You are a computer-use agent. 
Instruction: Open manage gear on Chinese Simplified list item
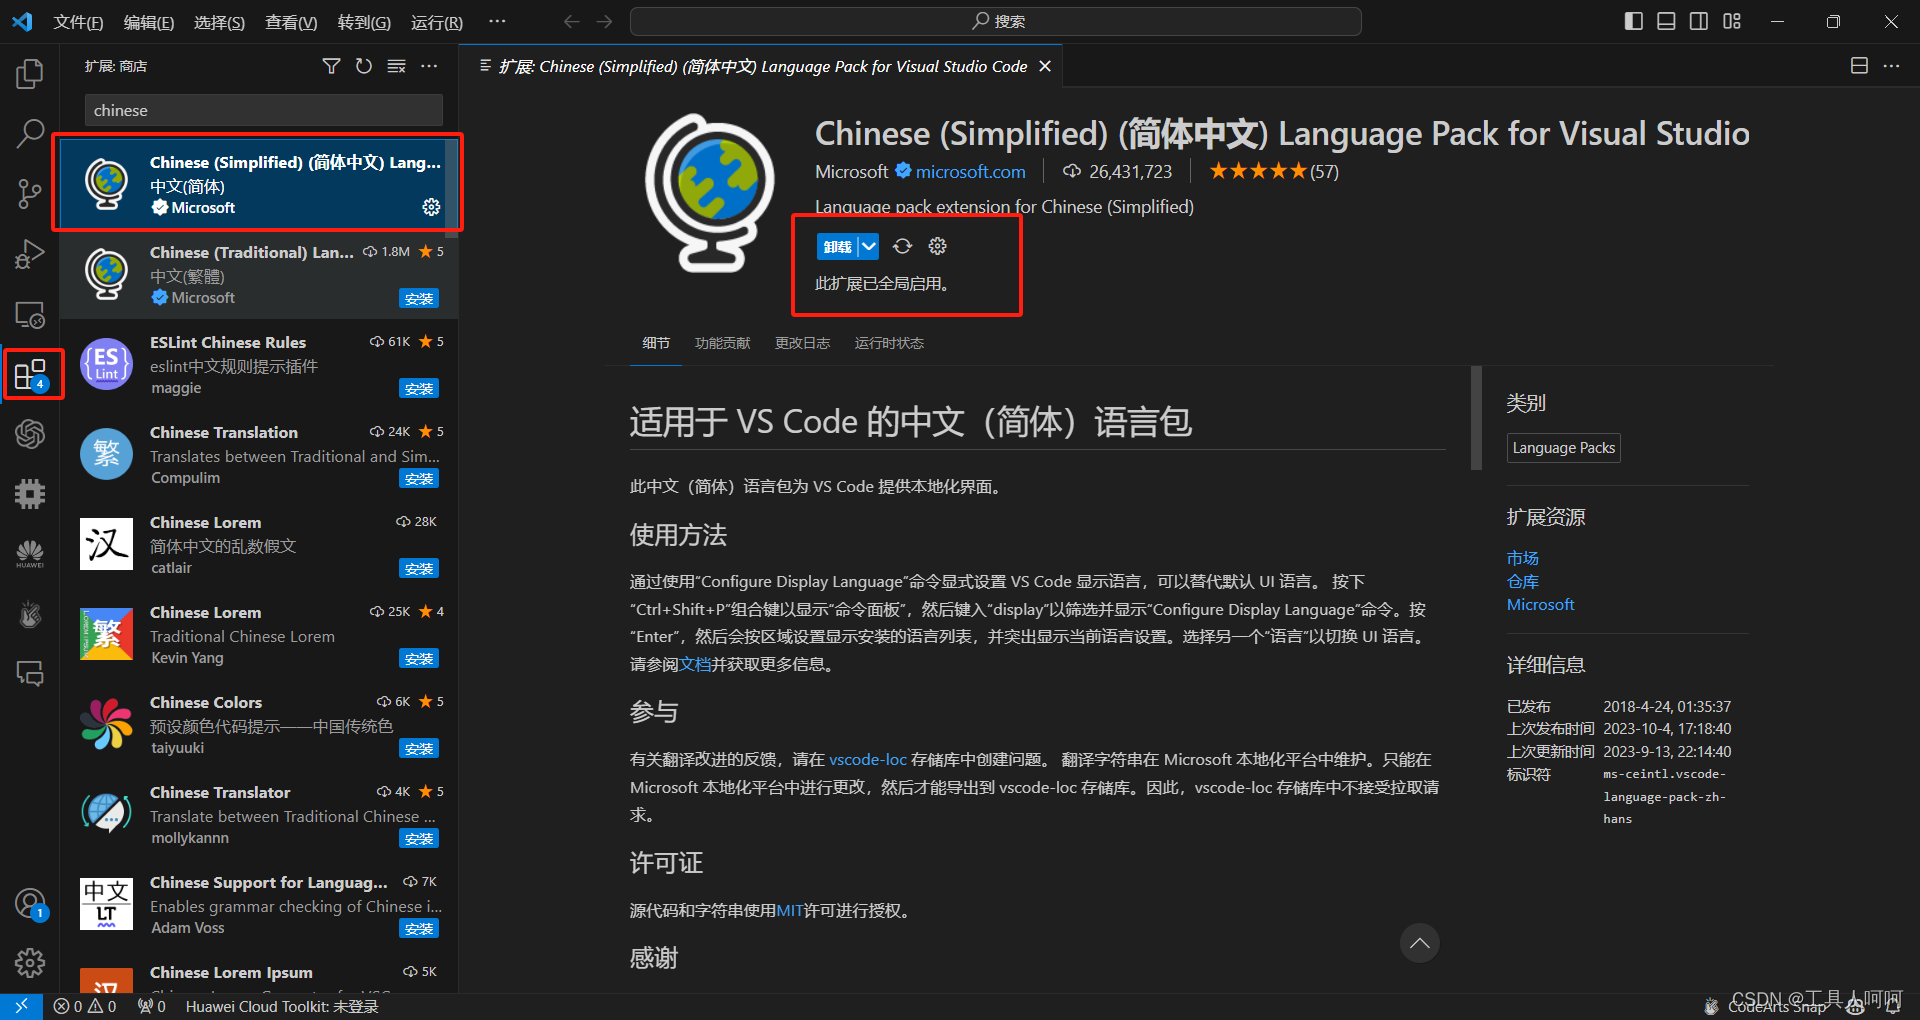[x=431, y=207]
